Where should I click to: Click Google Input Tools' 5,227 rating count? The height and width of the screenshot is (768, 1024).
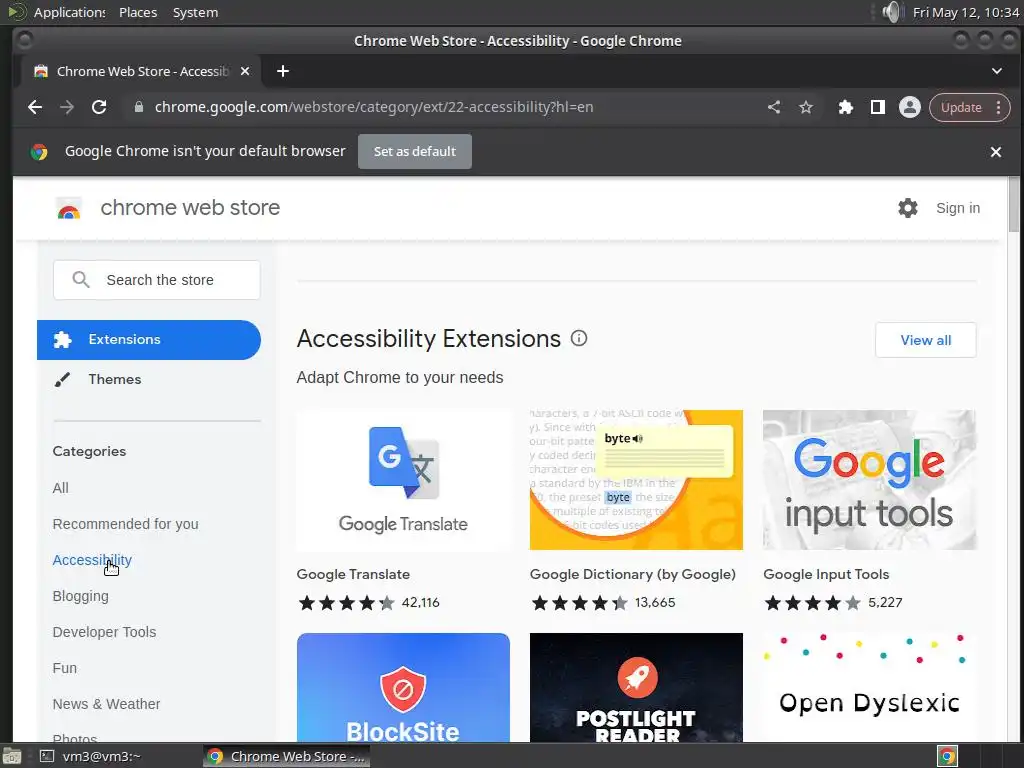point(885,603)
